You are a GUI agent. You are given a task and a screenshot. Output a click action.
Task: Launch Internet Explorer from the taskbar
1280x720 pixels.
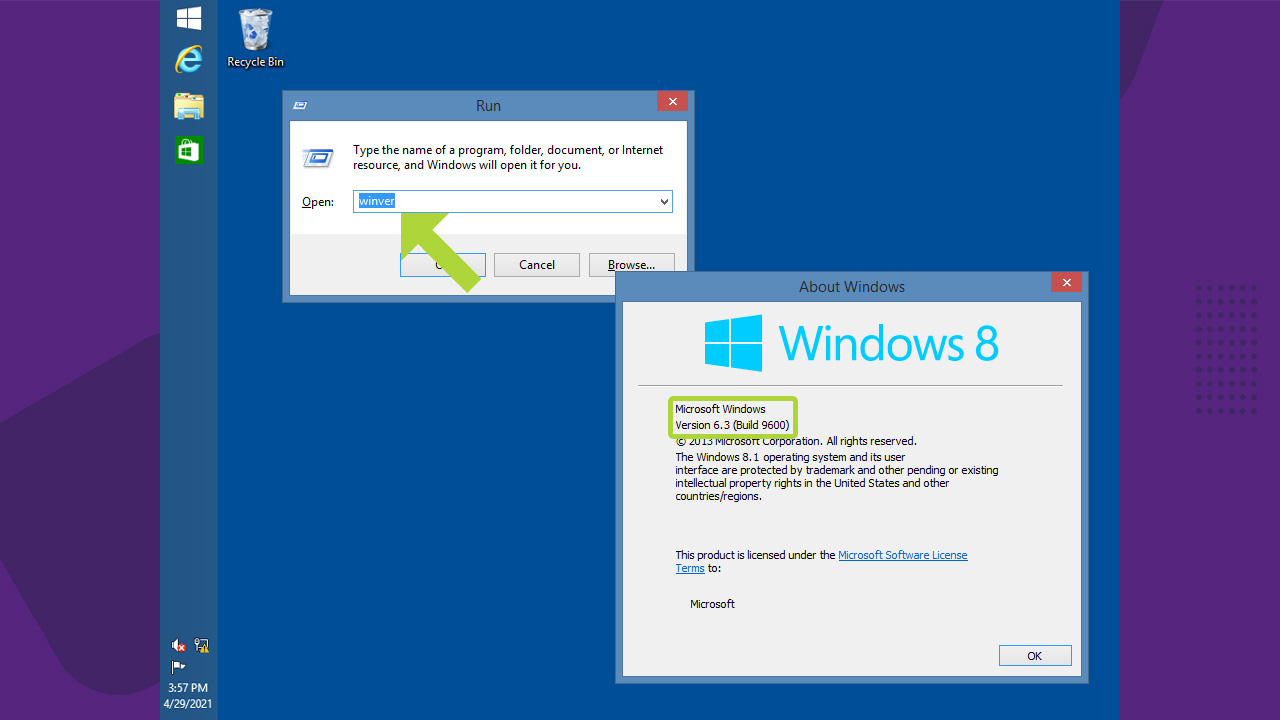tap(188, 60)
